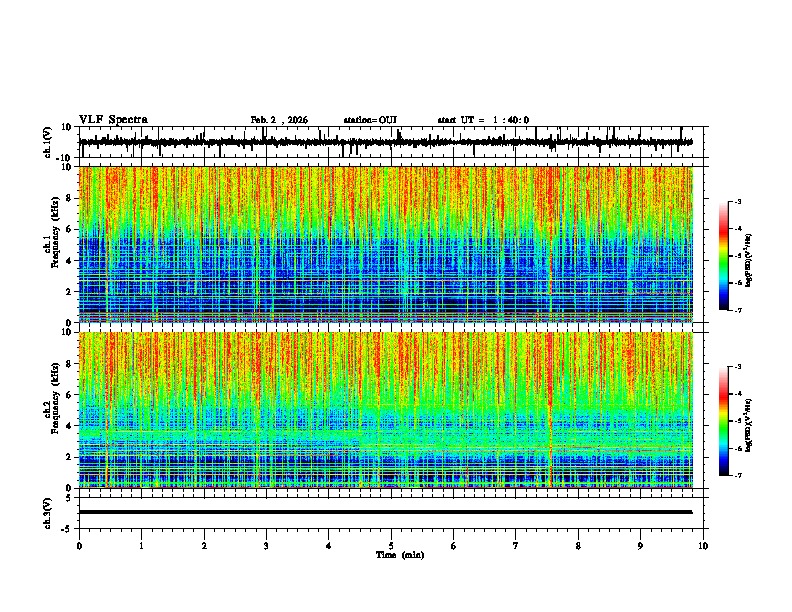The image size is (792, 612).
Task: Click the 'VLF Spectra' plot title
Action: pos(113,120)
